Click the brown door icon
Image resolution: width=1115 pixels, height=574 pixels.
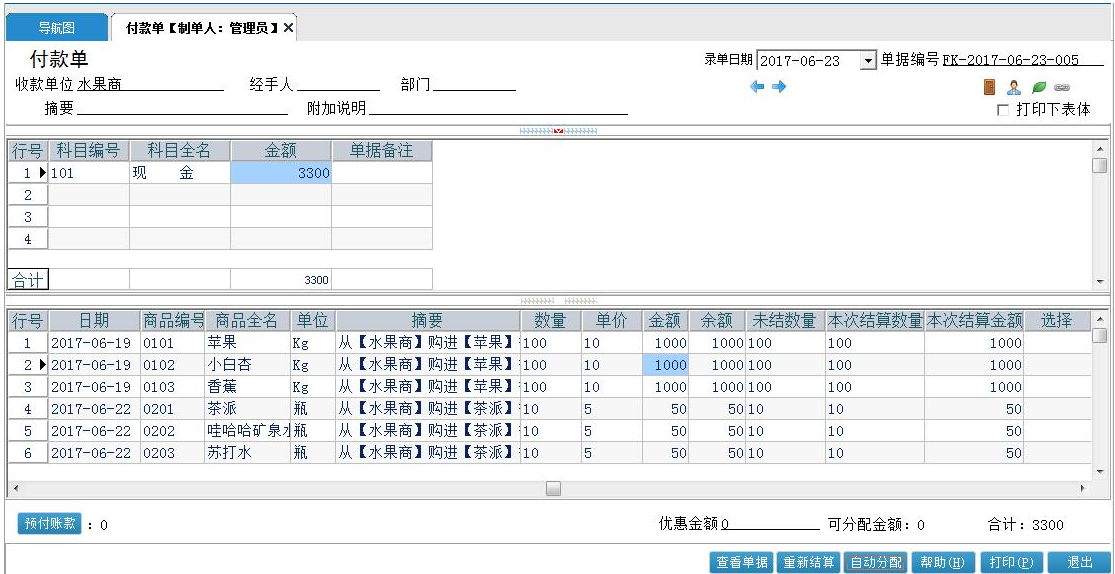click(989, 87)
